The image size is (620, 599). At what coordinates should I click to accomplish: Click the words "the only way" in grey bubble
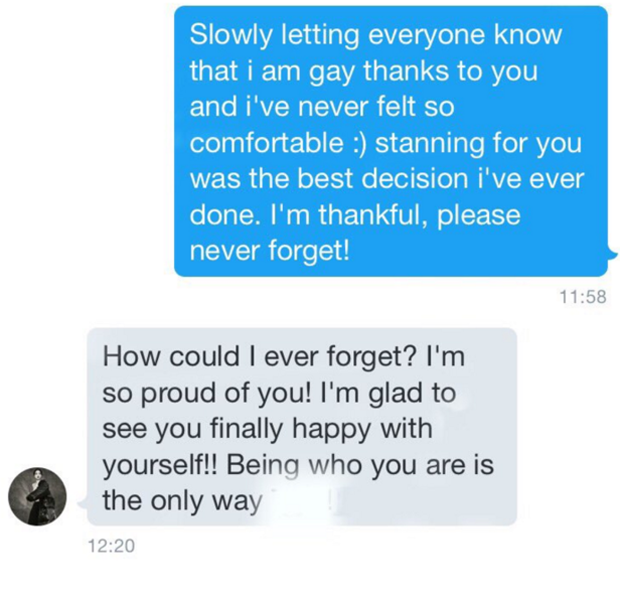click(x=182, y=502)
